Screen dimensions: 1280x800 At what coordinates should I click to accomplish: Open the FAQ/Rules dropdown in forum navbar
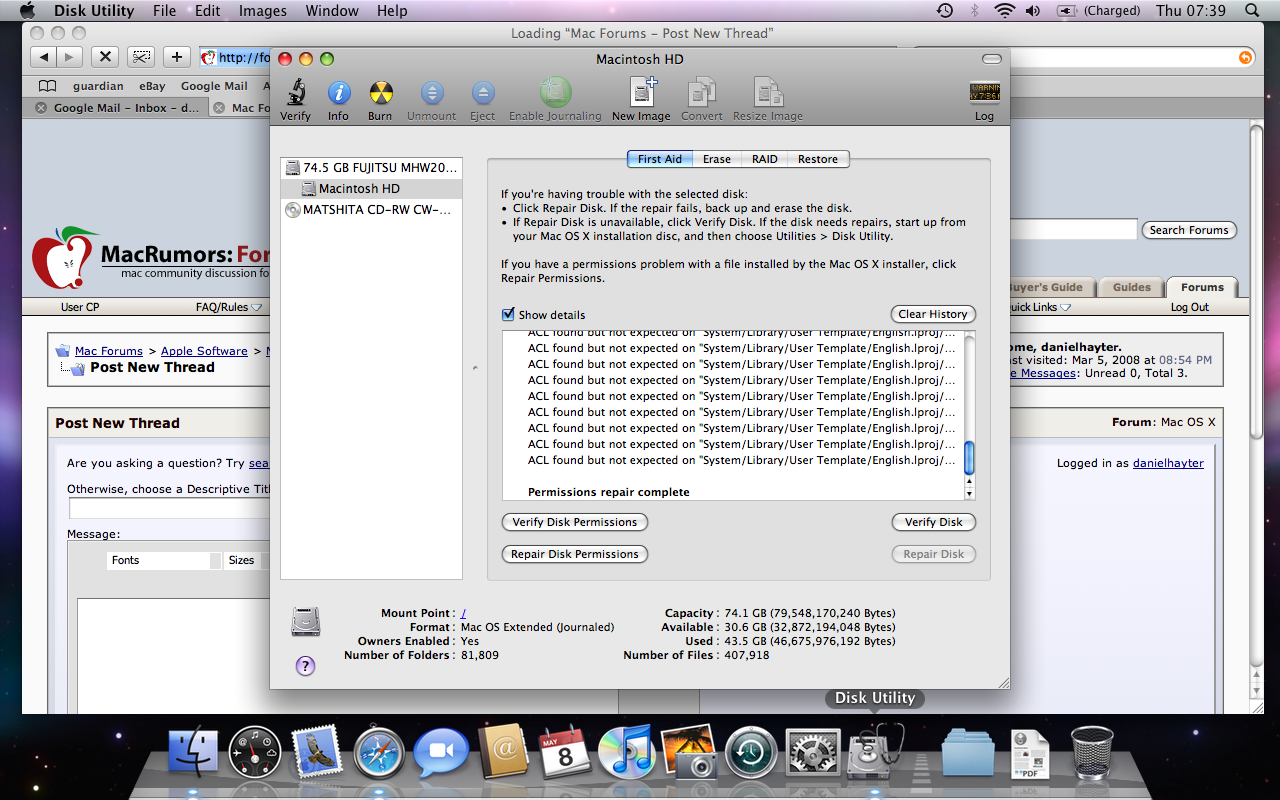(229, 307)
